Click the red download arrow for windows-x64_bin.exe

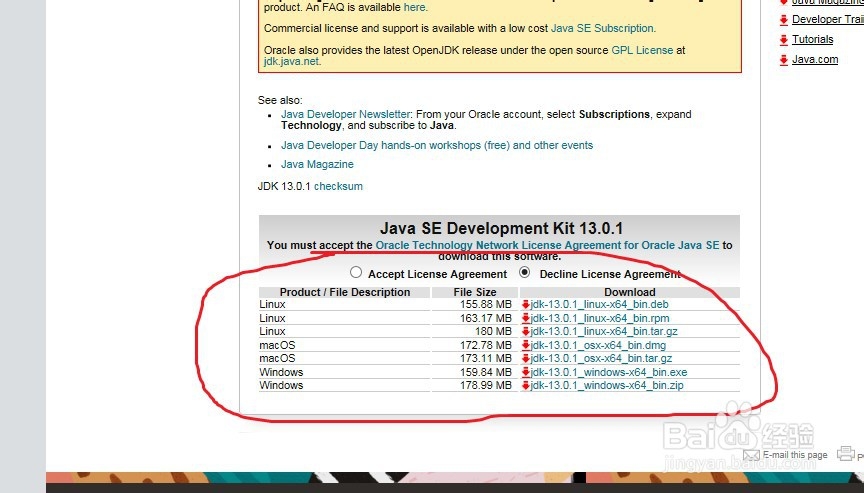[x=526, y=372]
